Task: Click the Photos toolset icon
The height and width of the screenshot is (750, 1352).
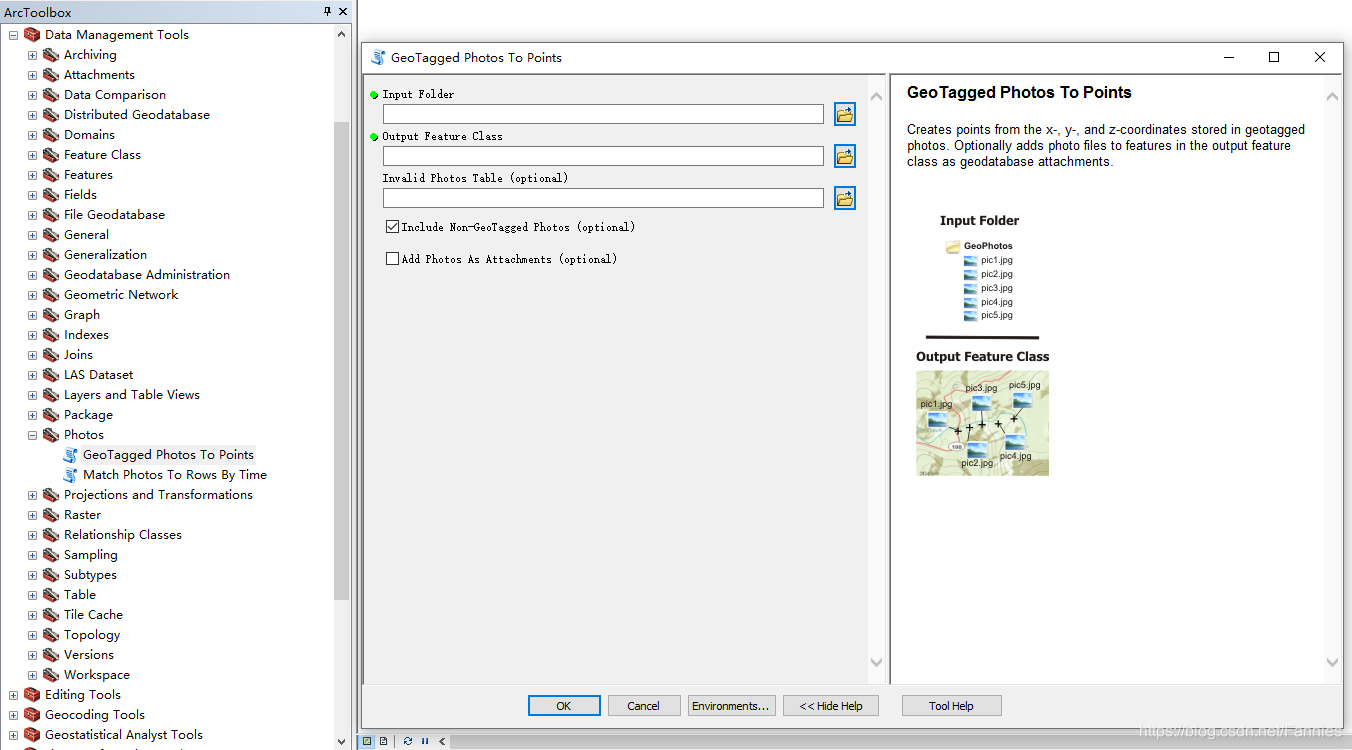Action: [x=51, y=435]
